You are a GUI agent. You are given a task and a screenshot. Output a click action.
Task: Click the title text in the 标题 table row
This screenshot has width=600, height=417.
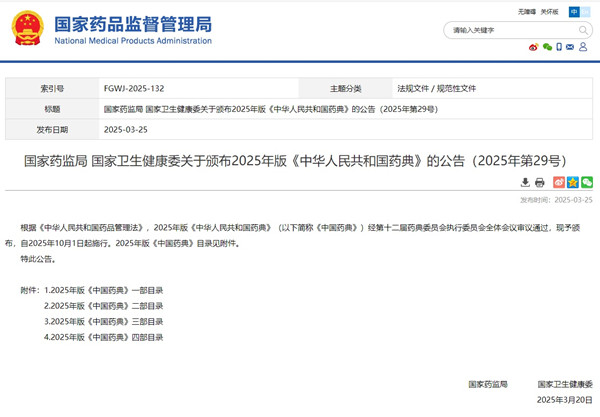point(271,109)
